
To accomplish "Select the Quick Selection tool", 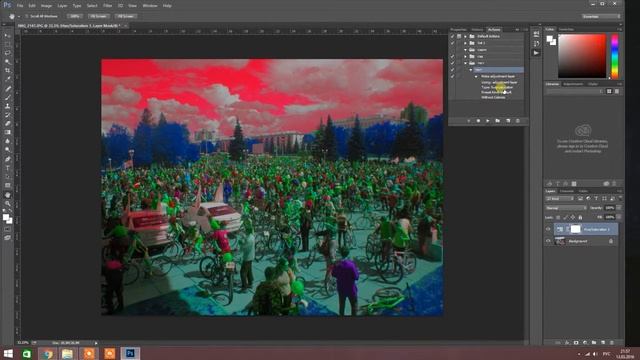I will click(7, 62).
